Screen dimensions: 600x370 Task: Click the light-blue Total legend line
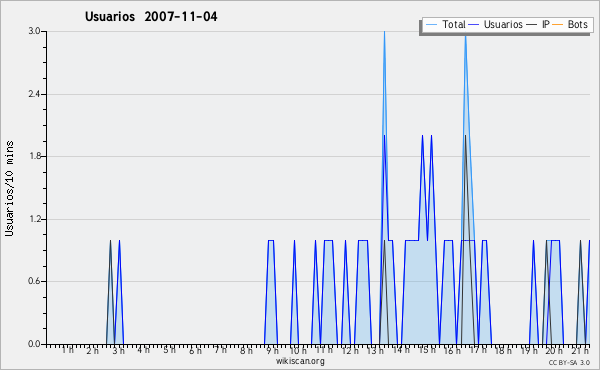coord(431,25)
